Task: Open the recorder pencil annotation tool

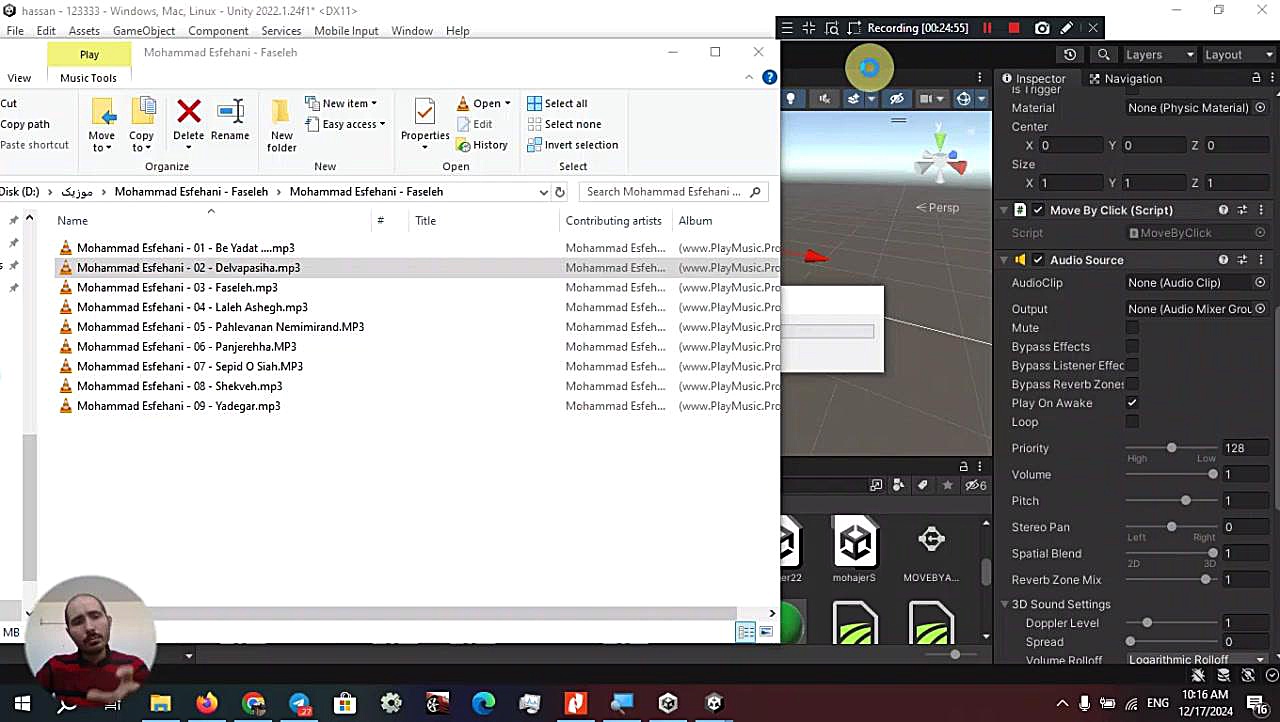Action: [x=1067, y=28]
